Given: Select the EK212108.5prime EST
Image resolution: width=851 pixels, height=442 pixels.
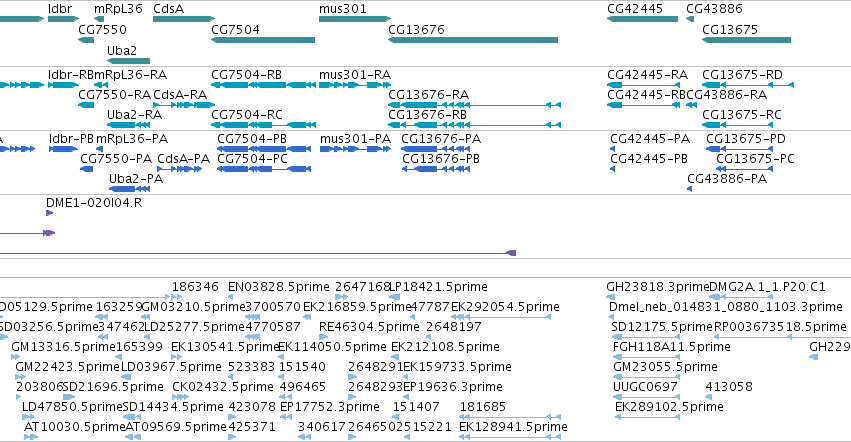Looking at the screenshot, I should [395, 357].
